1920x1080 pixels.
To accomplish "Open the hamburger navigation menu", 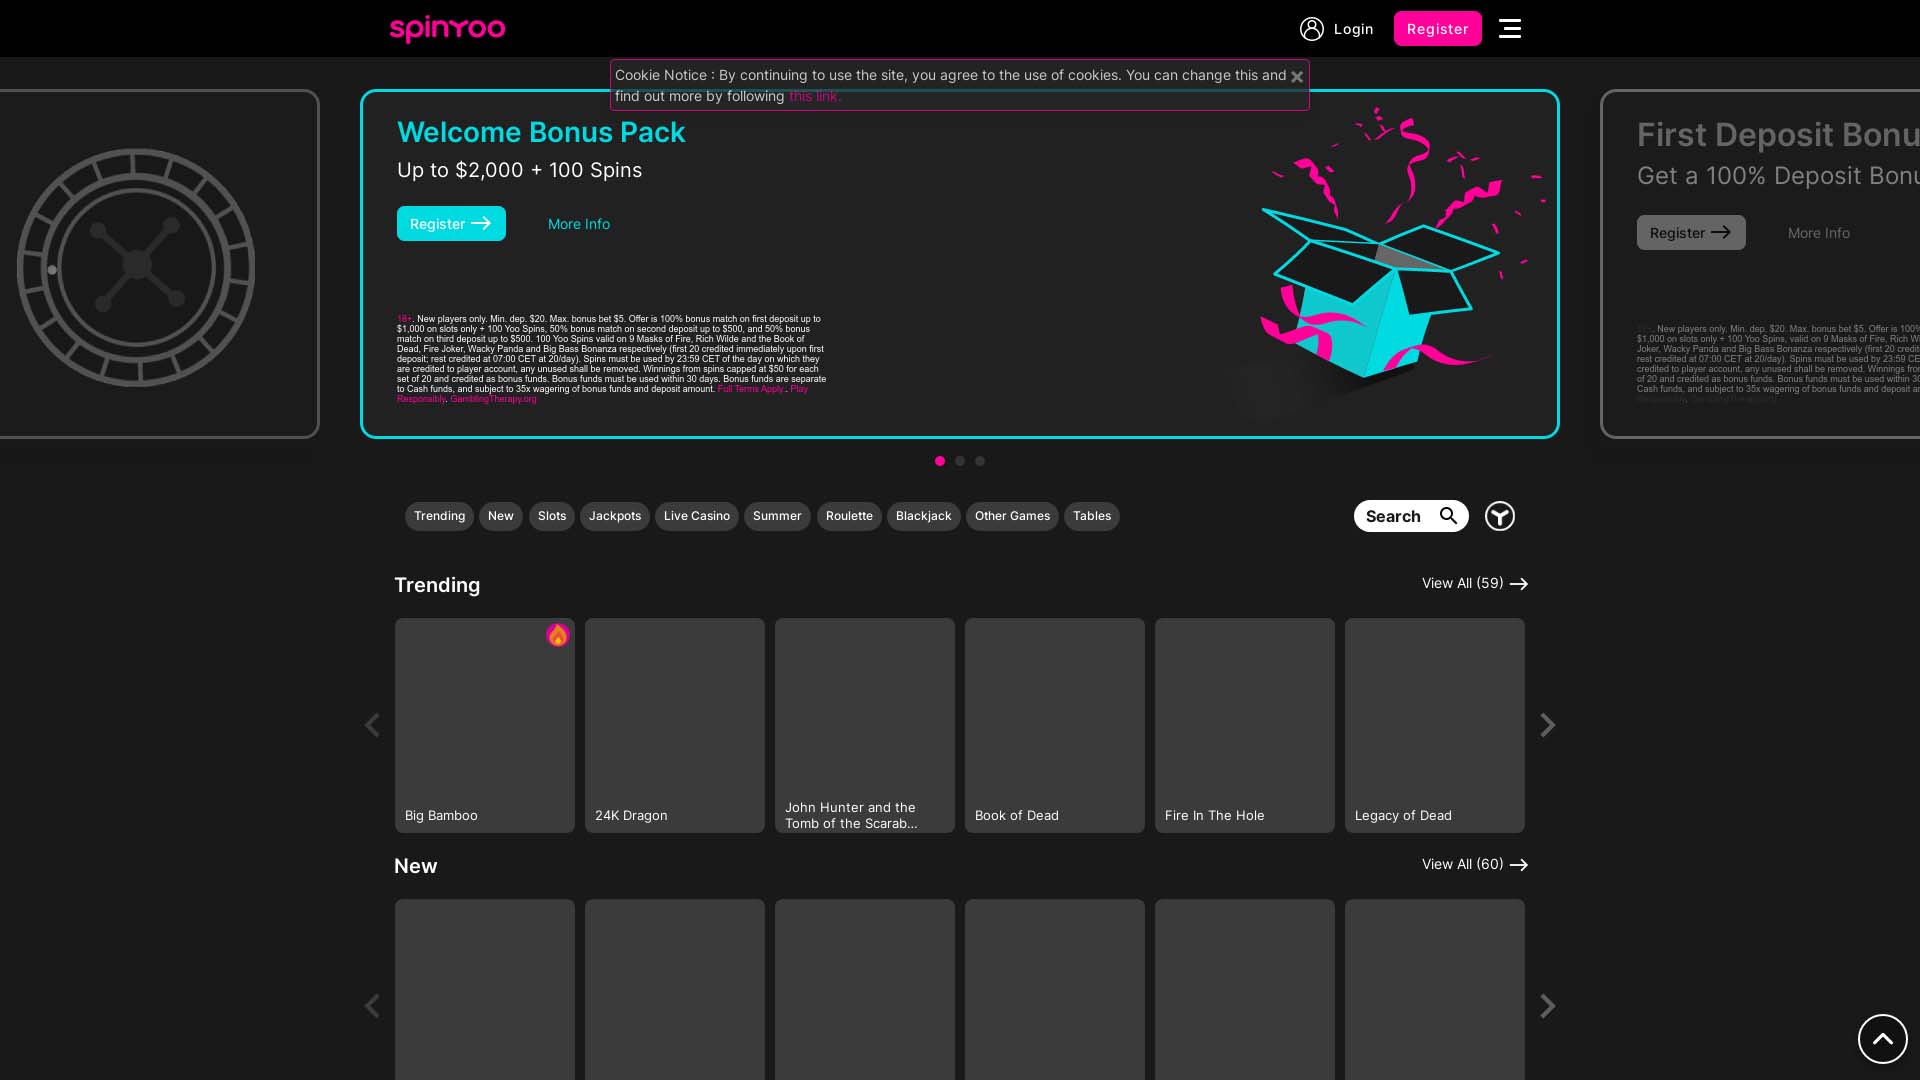I will tap(1510, 28).
